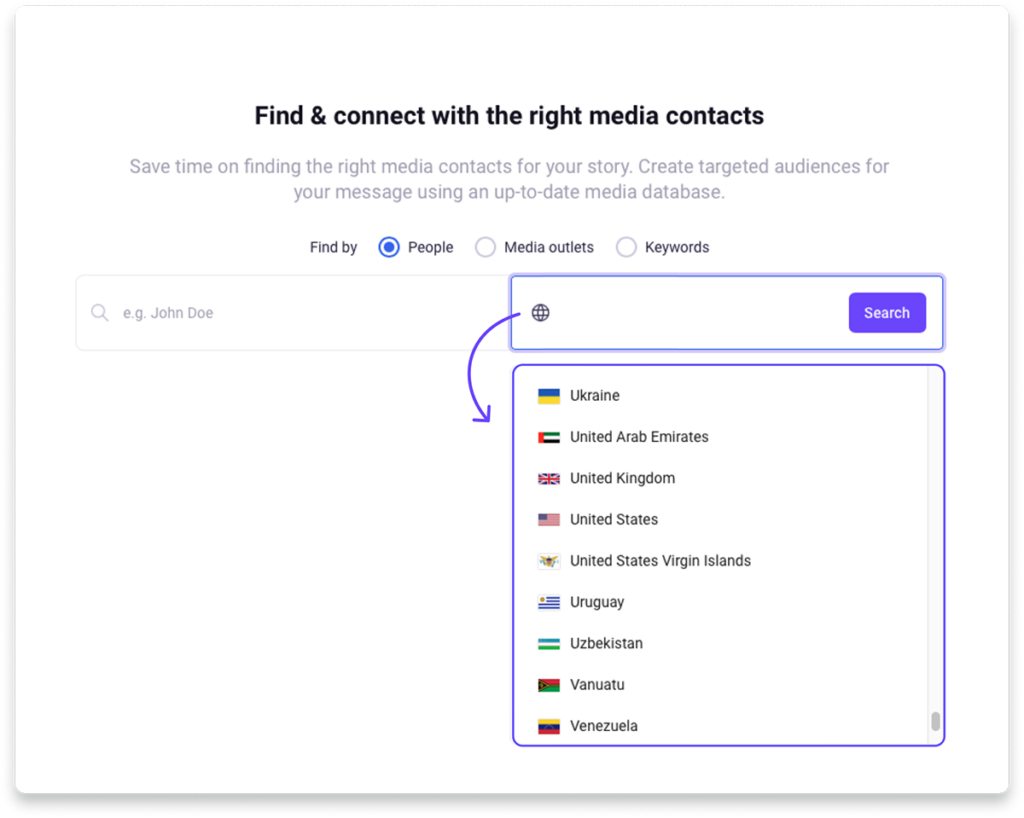Click the United Arab Emirates flag icon
Screen dimensions: 1024x818
[x=548, y=437]
